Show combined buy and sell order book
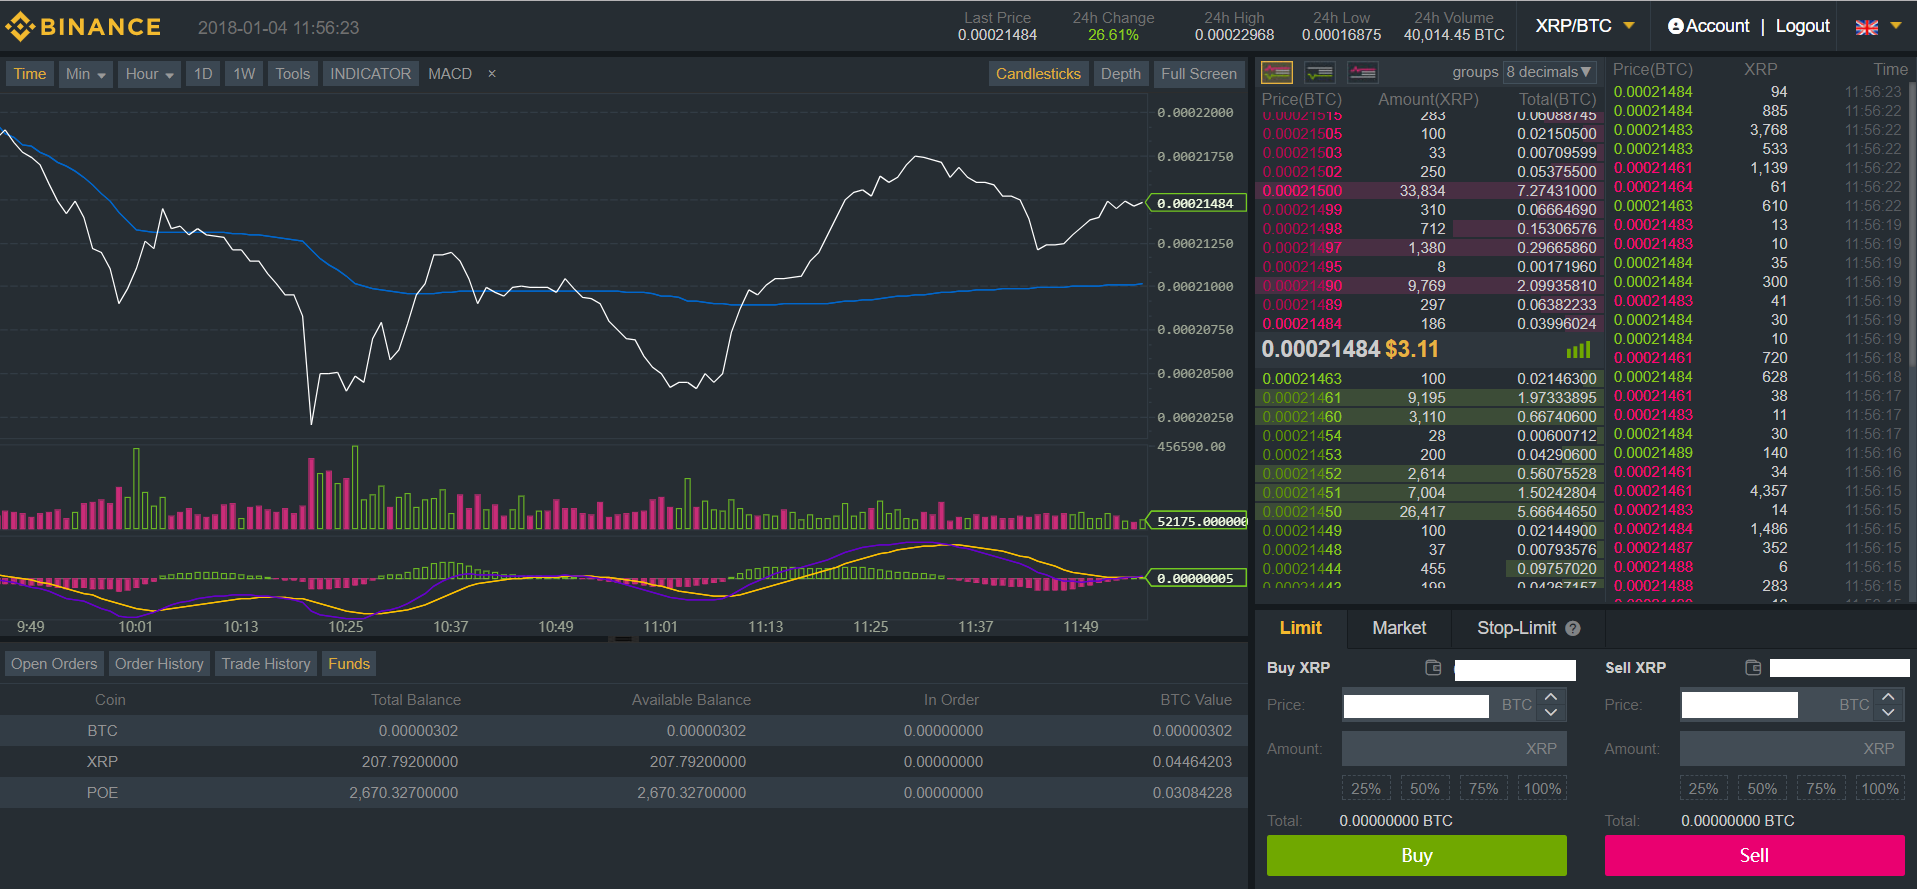This screenshot has height=889, width=1917. pos(1277,72)
